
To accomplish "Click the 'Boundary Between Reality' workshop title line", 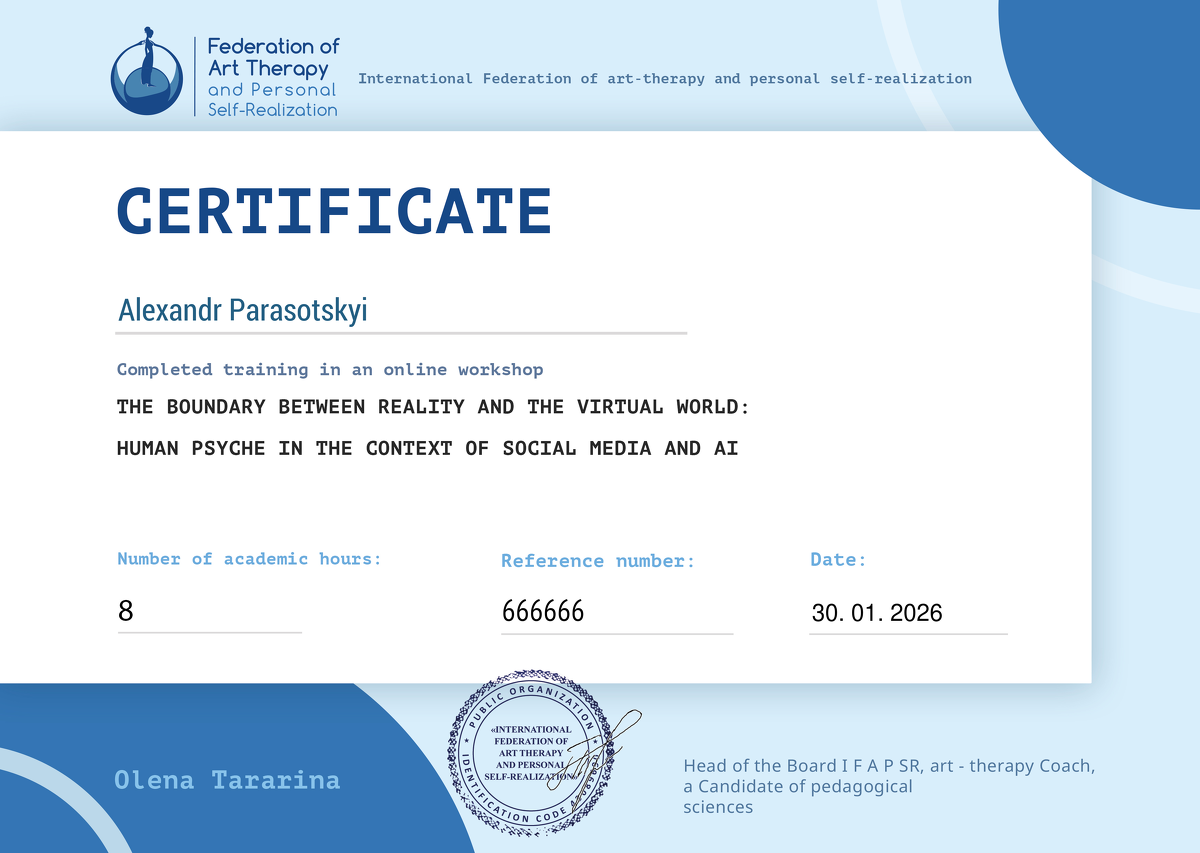I will click(x=433, y=407).
